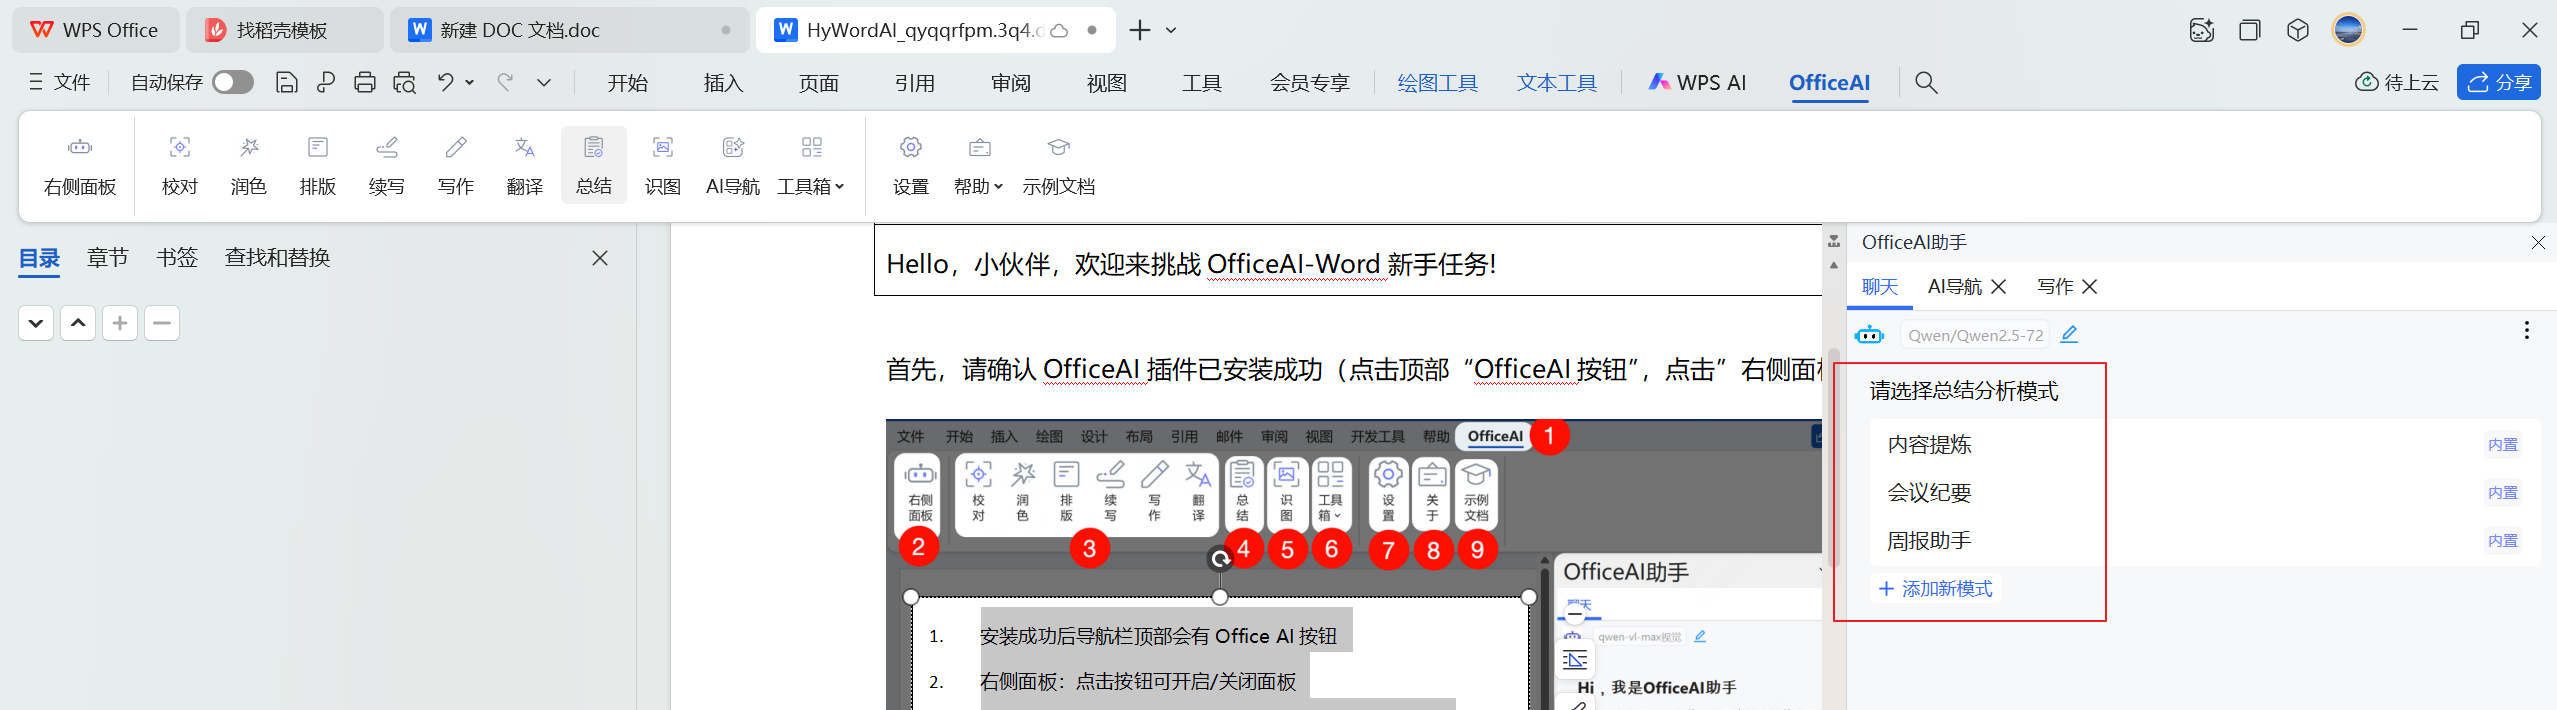The height and width of the screenshot is (710, 2557).
Task: Click the output PDF icon beside save
Action: [326, 83]
